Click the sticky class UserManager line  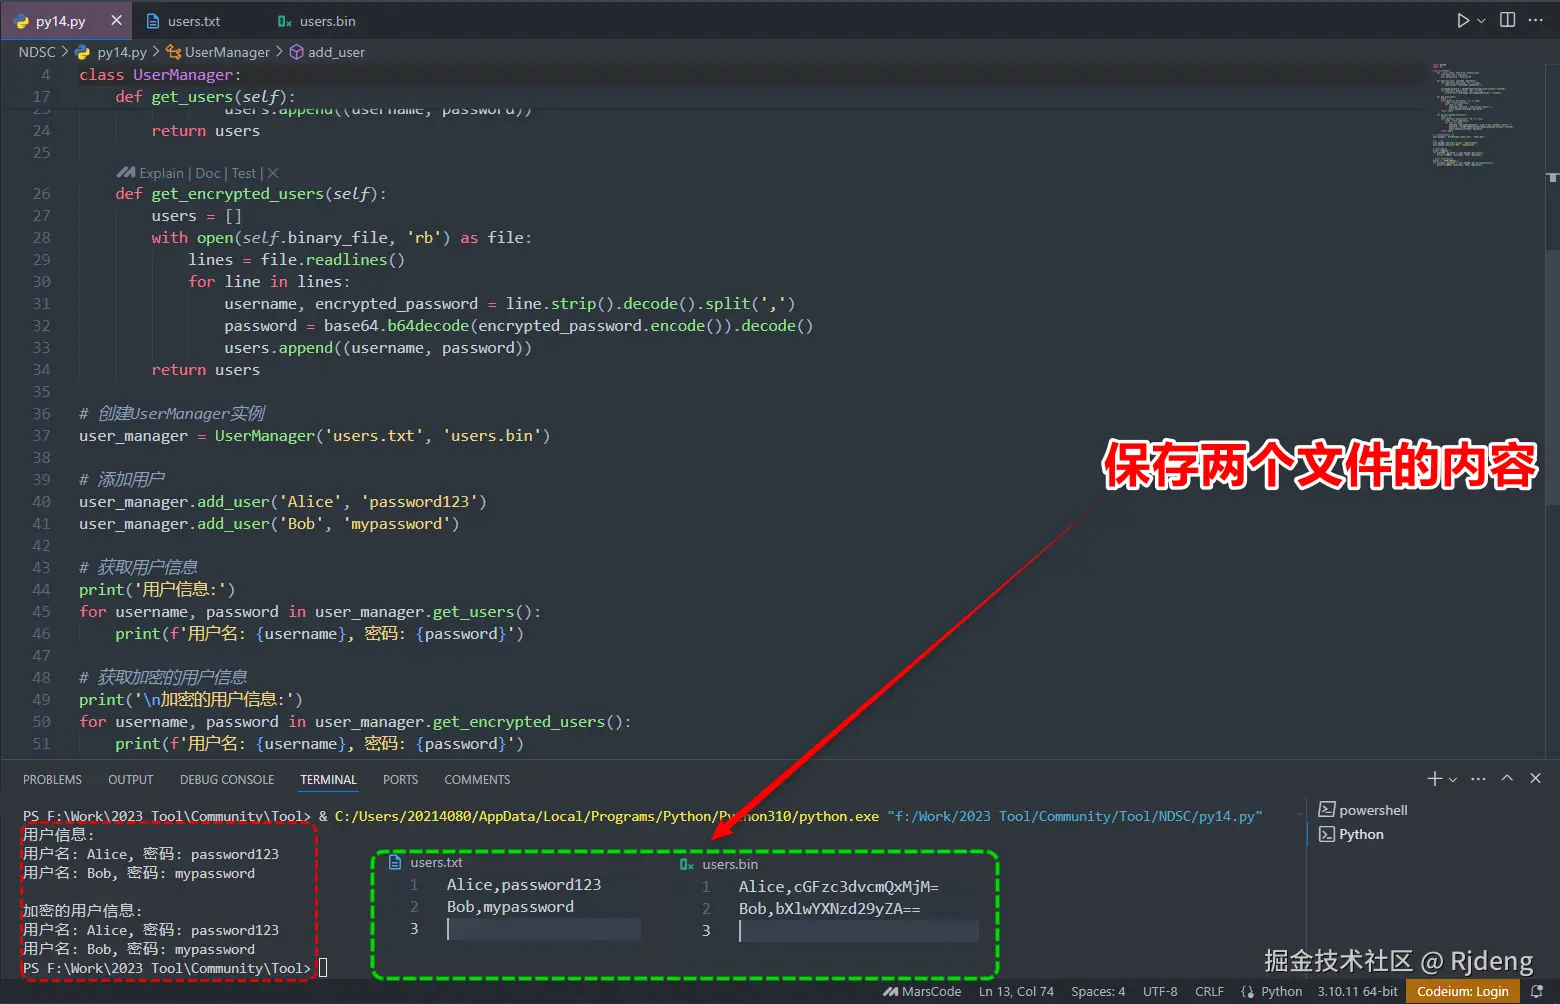pos(160,75)
